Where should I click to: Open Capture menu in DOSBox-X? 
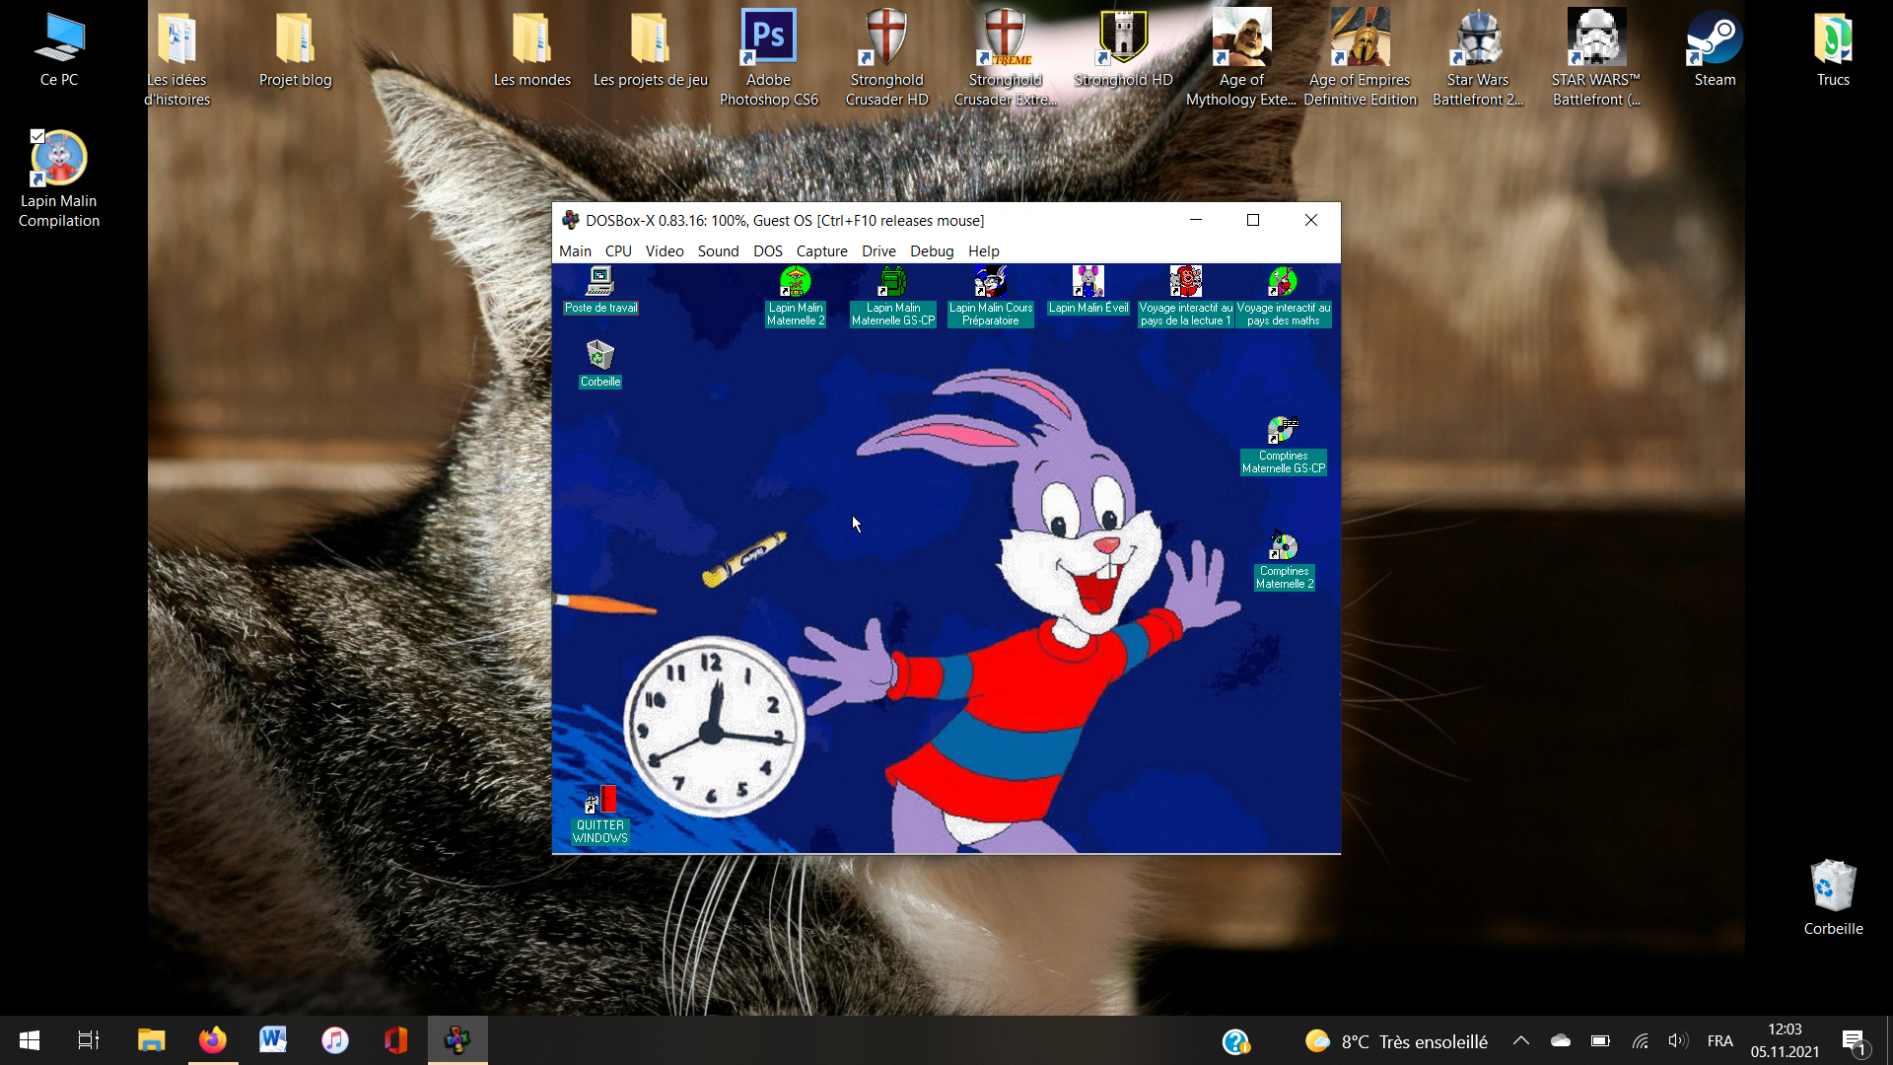click(x=822, y=251)
